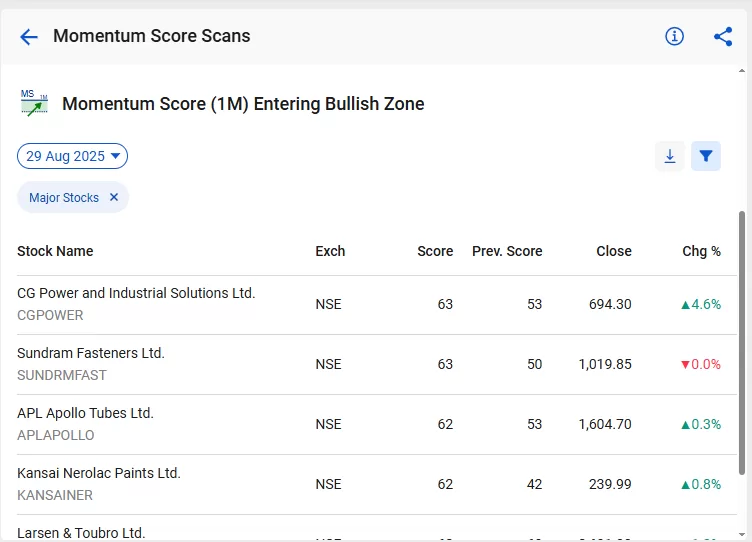Screen dimensions: 752x542
Task: Click the 0.8% change for KANSAINER
Action: (x=701, y=484)
